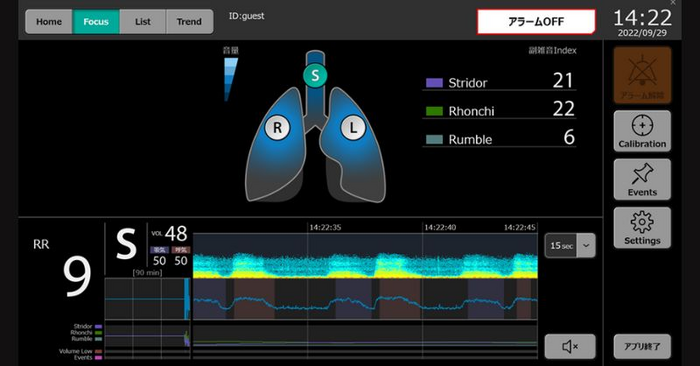Viewport: 700px width, 366px height.
Task: Click the breathing waveform graph
Action: click(365, 299)
